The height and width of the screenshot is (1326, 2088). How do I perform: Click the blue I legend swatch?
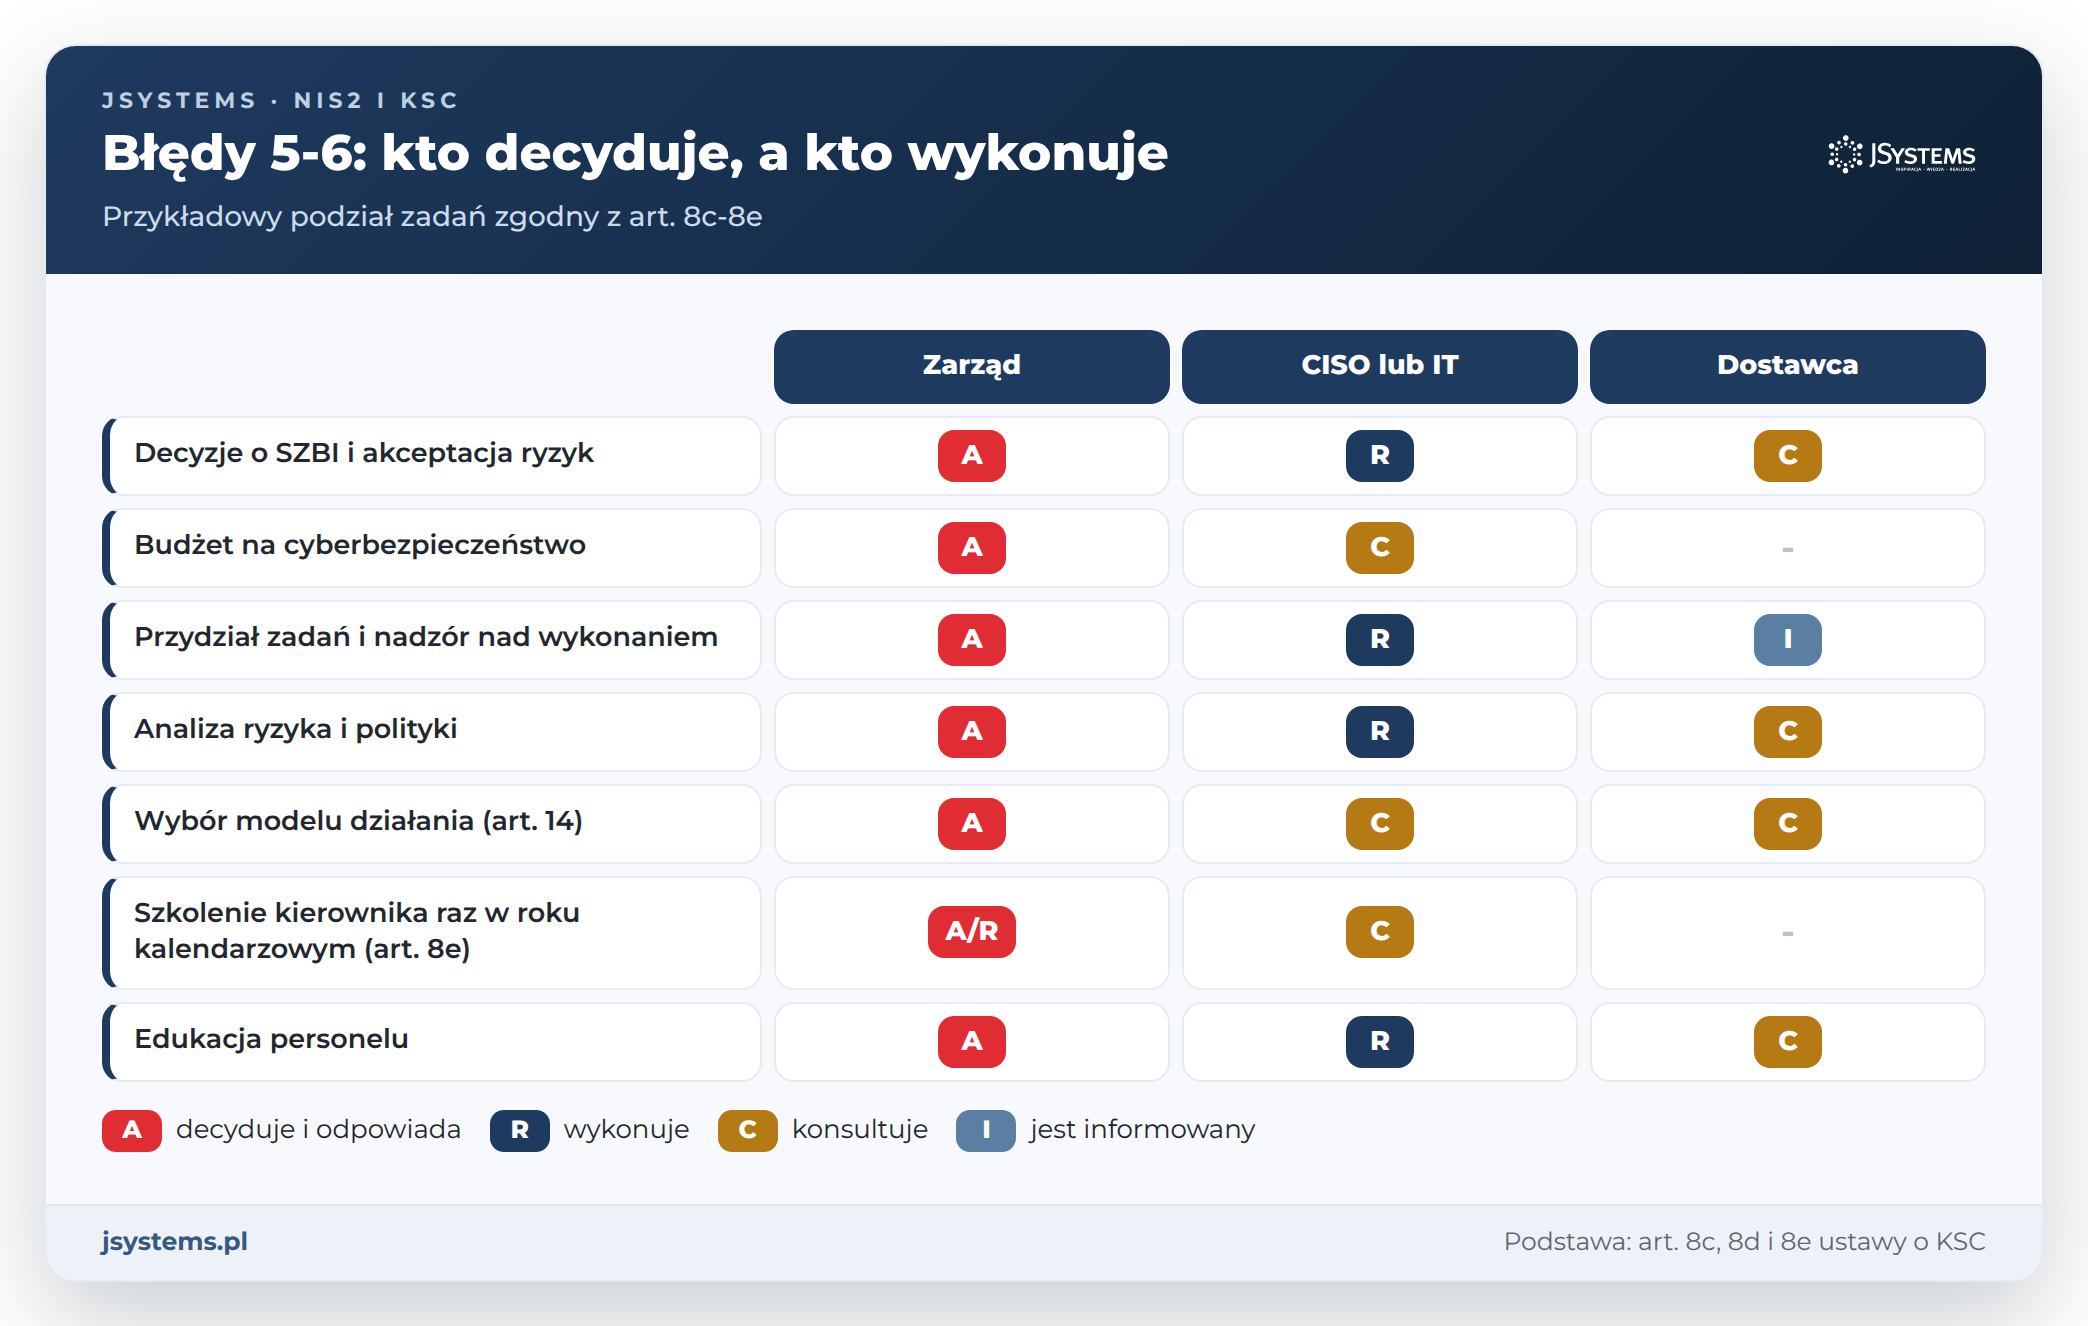click(x=985, y=1131)
